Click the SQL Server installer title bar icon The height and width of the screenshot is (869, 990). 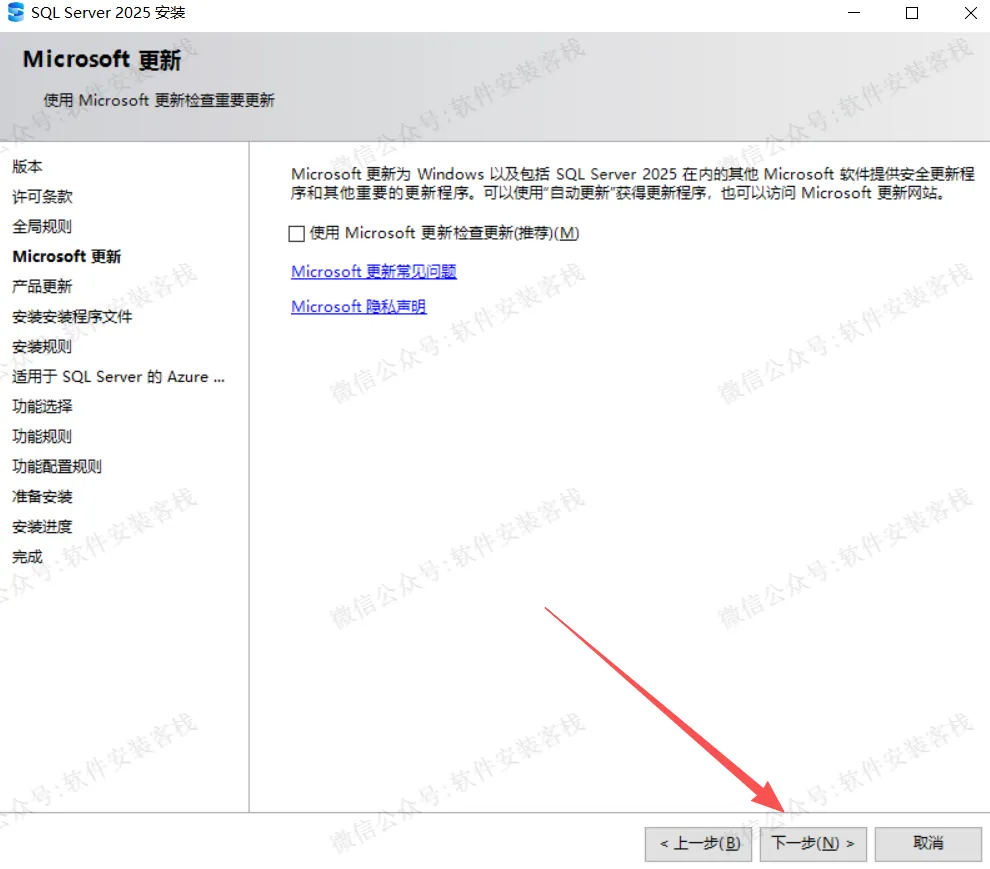(15, 12)
